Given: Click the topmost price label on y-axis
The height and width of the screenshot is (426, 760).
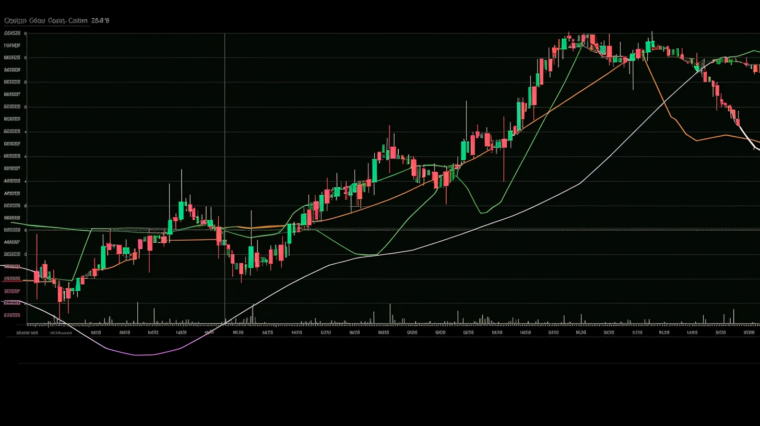Looking at the screenshot, I should pos(13,34).
